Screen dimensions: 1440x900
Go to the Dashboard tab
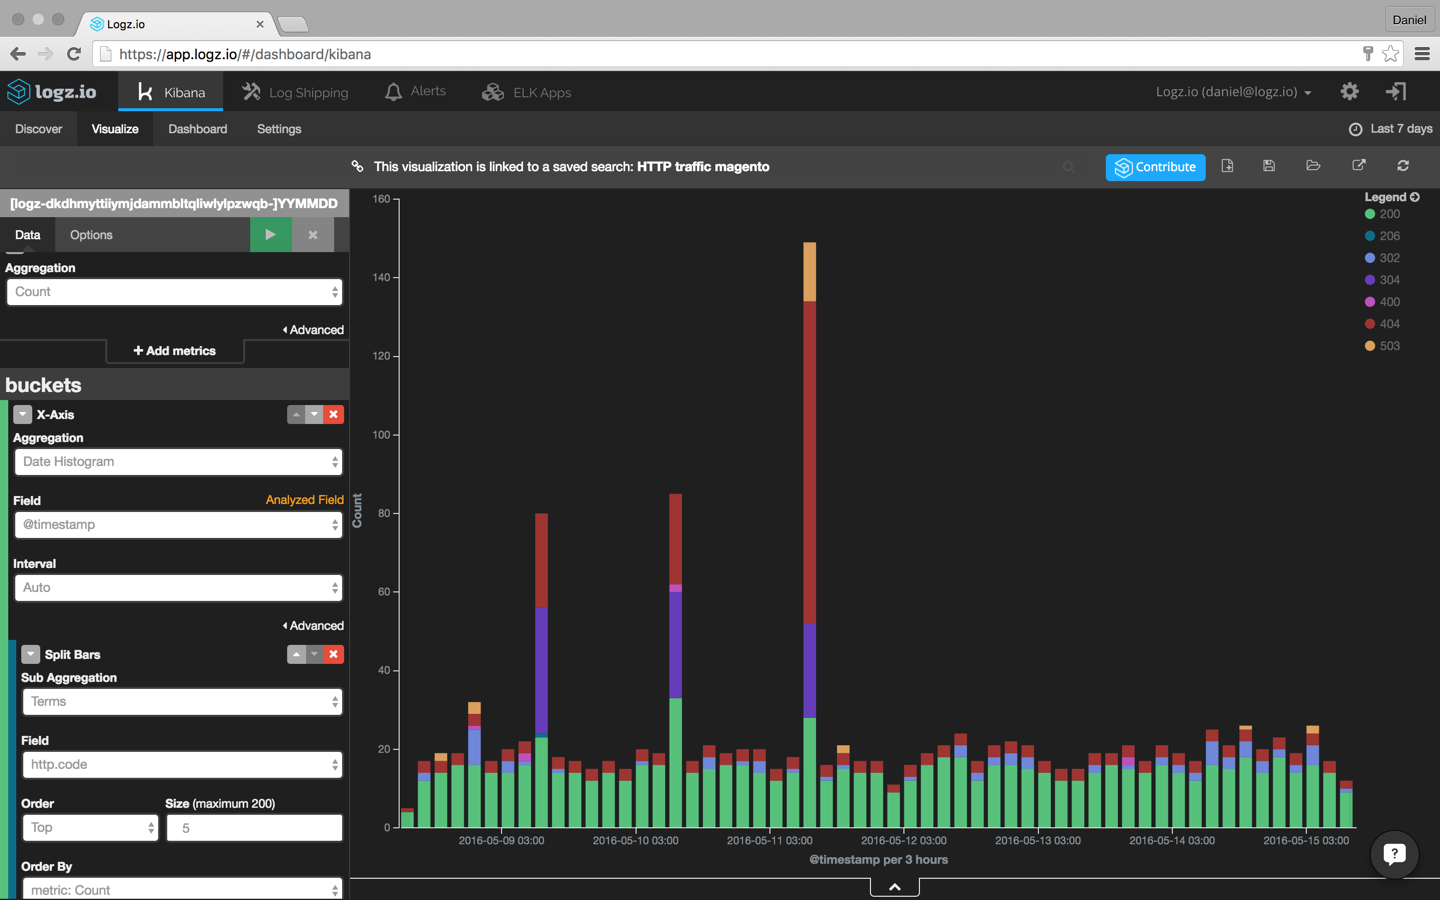197,128
